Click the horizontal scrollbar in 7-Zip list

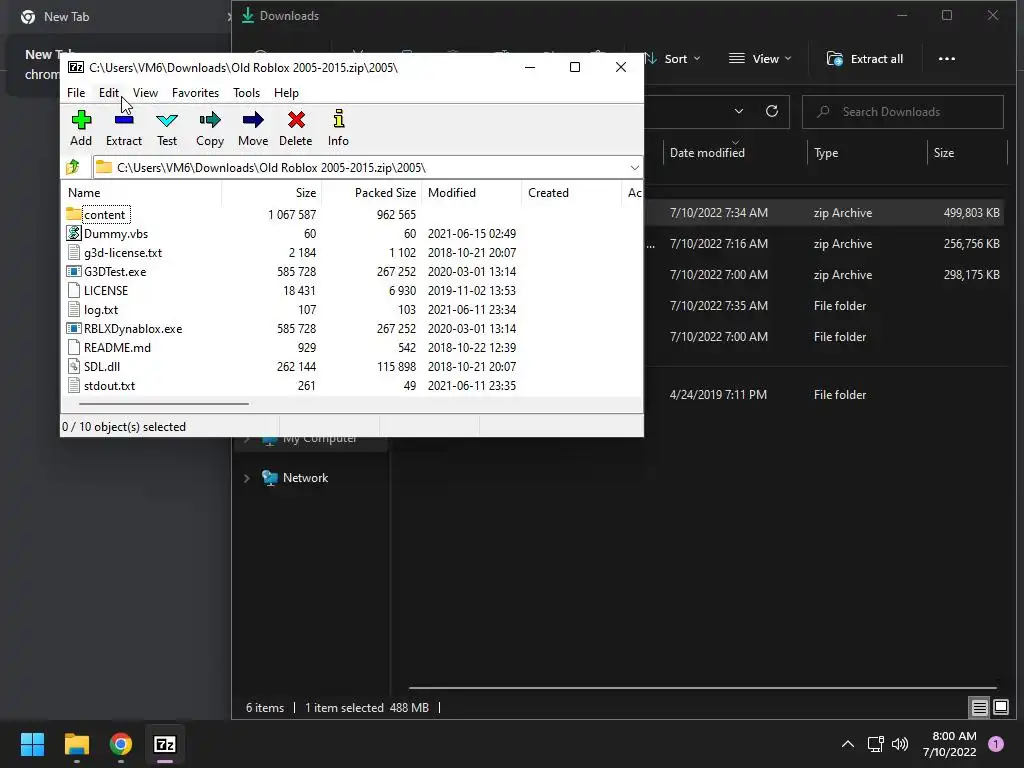pyautogui.click(x=164, y=404)
